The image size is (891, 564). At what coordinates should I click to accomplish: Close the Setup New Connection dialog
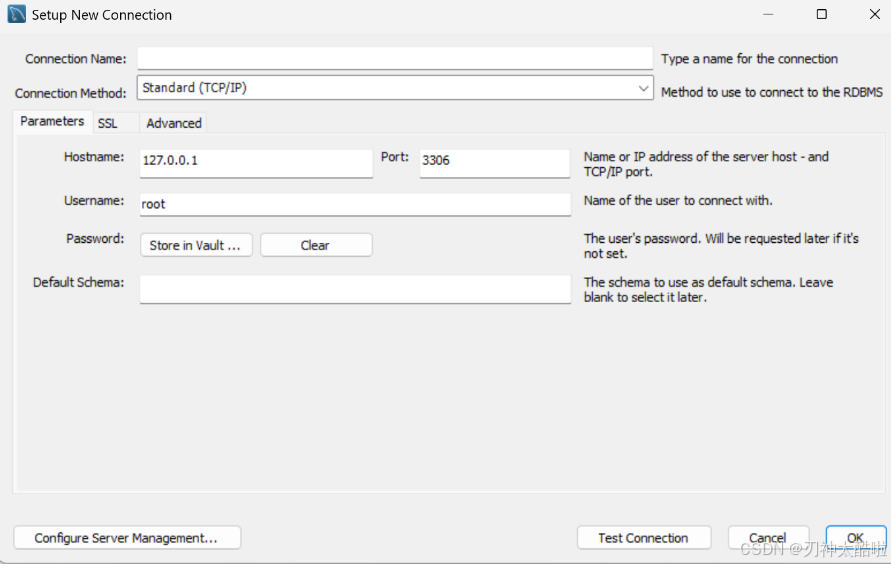875,14
